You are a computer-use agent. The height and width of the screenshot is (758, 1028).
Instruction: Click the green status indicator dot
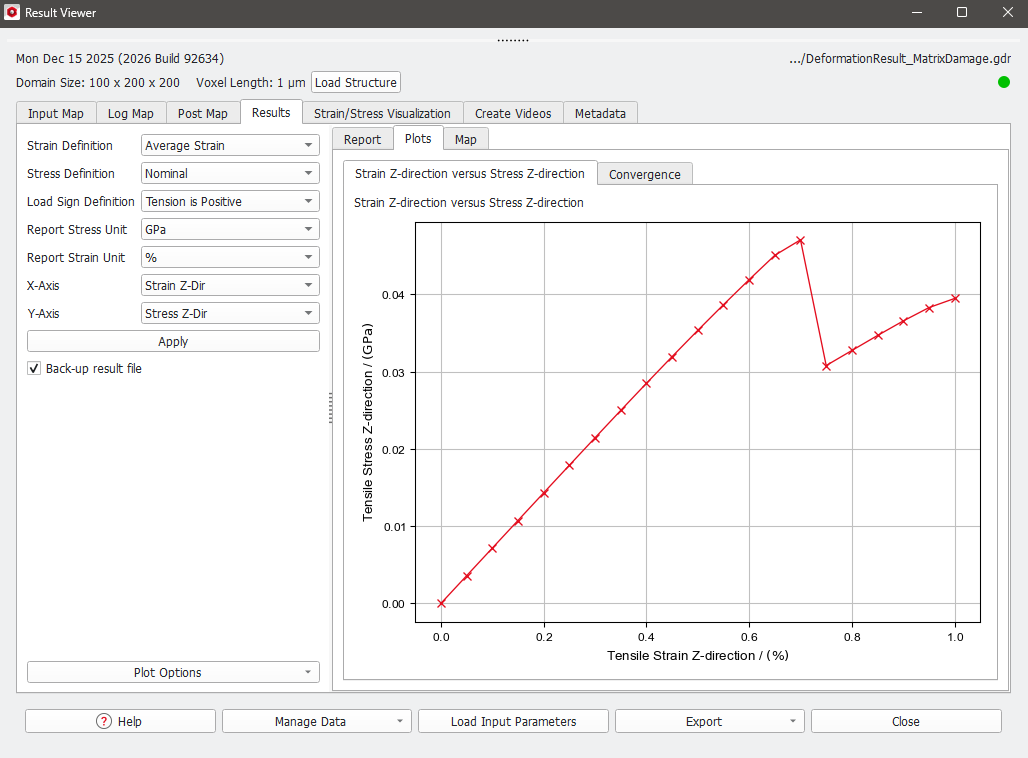(x=1004, y=82)
